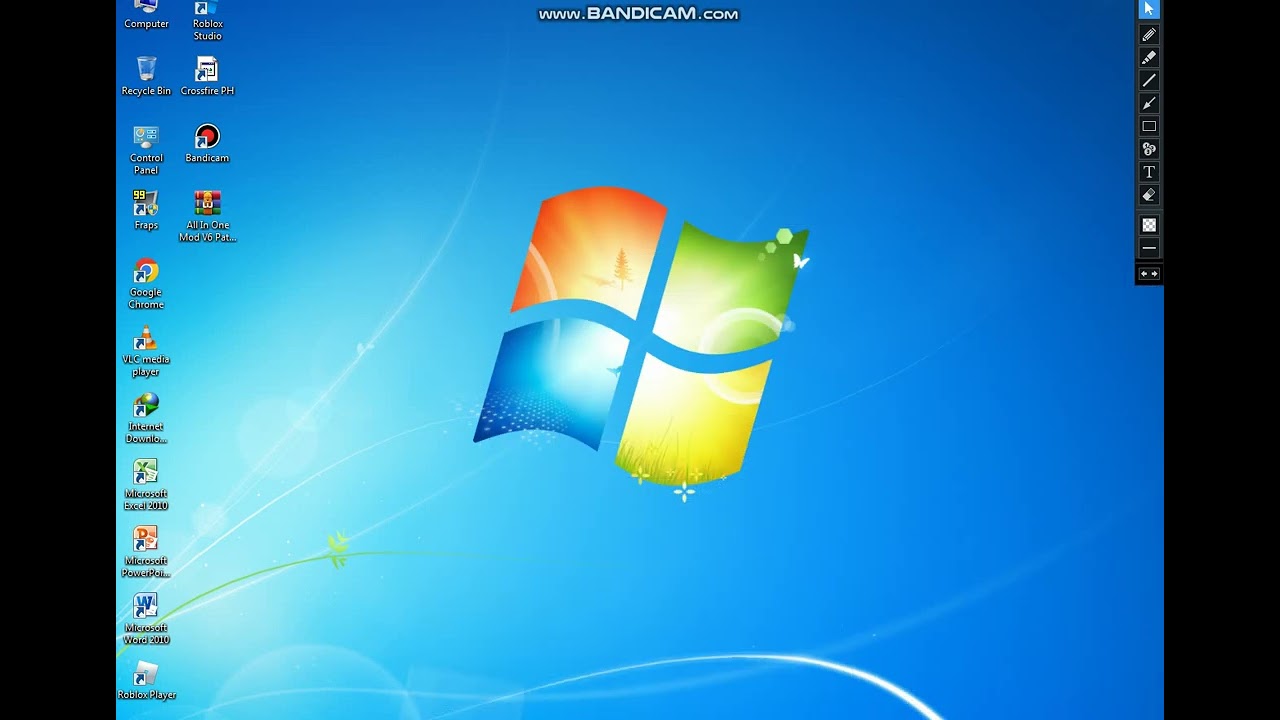Open the Recycle Bin
This screenshot has height=720, width=1280.
pos(146,76)
